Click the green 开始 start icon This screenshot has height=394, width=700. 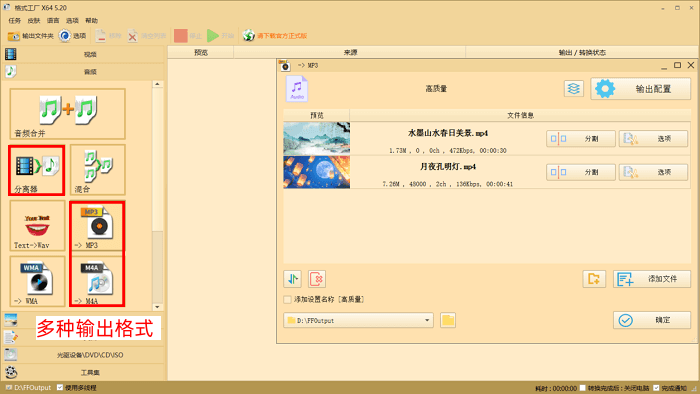coord(213,36)
